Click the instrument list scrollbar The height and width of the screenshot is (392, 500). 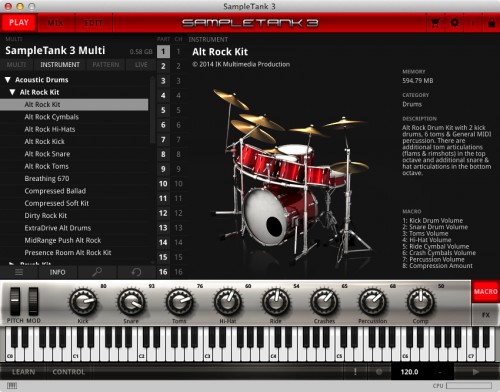152,110
